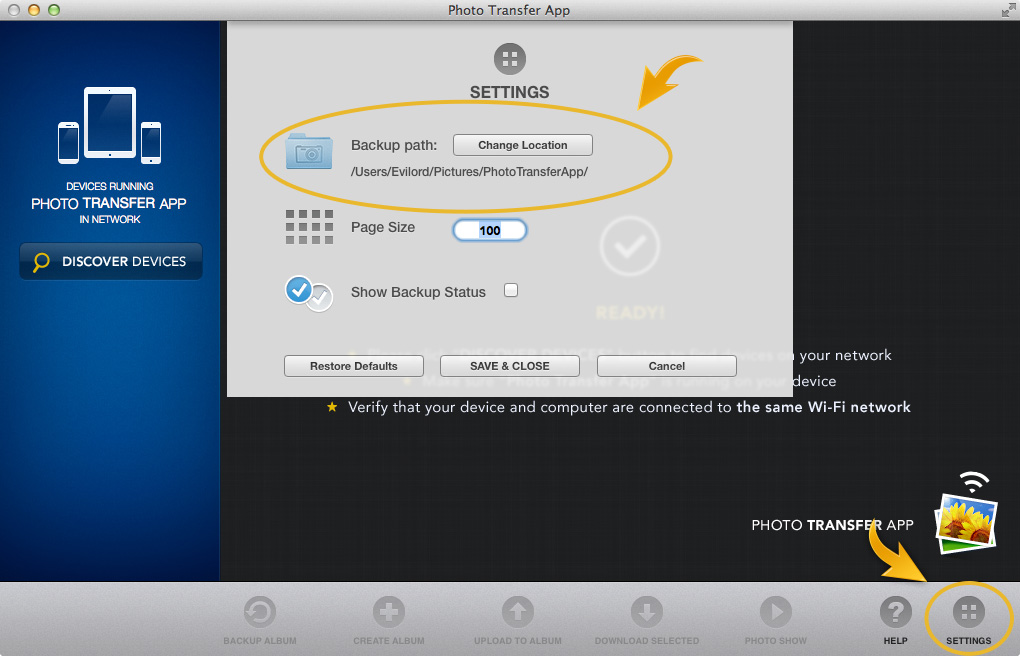1020x656 pixels.
Task: Click the 'Show Backup Status' label
Action: click(x=418, y=292)
